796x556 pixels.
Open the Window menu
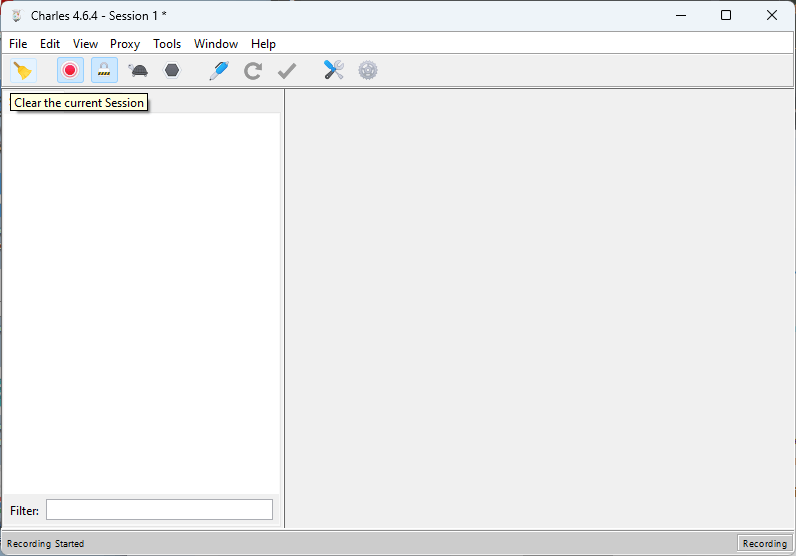coord(216,44)
